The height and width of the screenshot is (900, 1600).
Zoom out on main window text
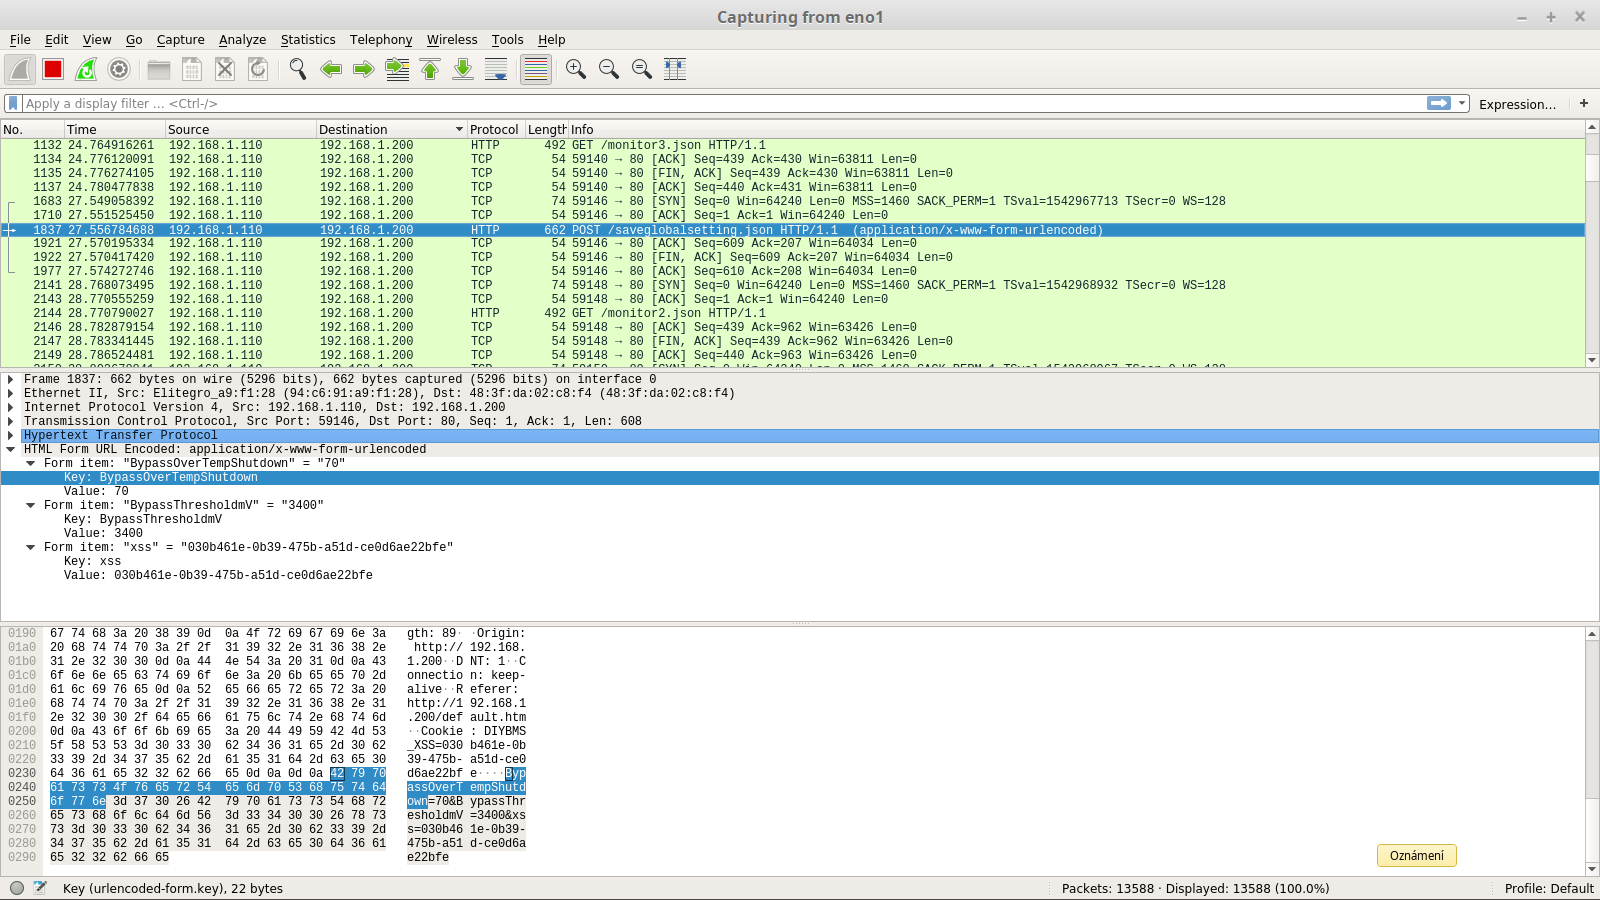click(x=609, y=69)
